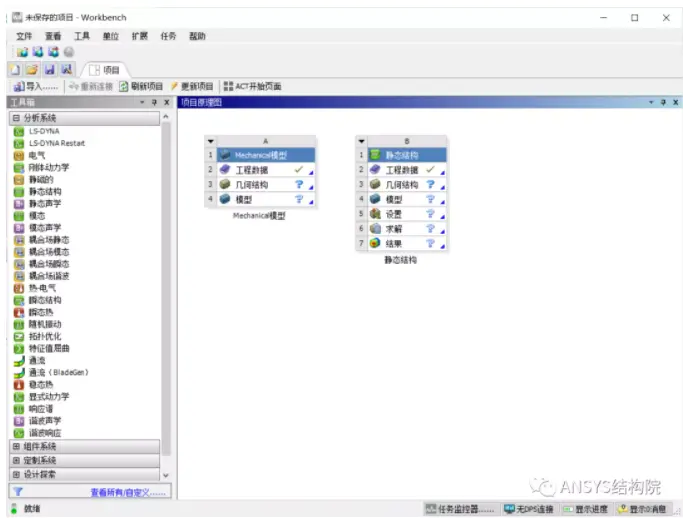The image size is (683, 518).
Task: Open the 单位 menu
Action: [110, 36]
